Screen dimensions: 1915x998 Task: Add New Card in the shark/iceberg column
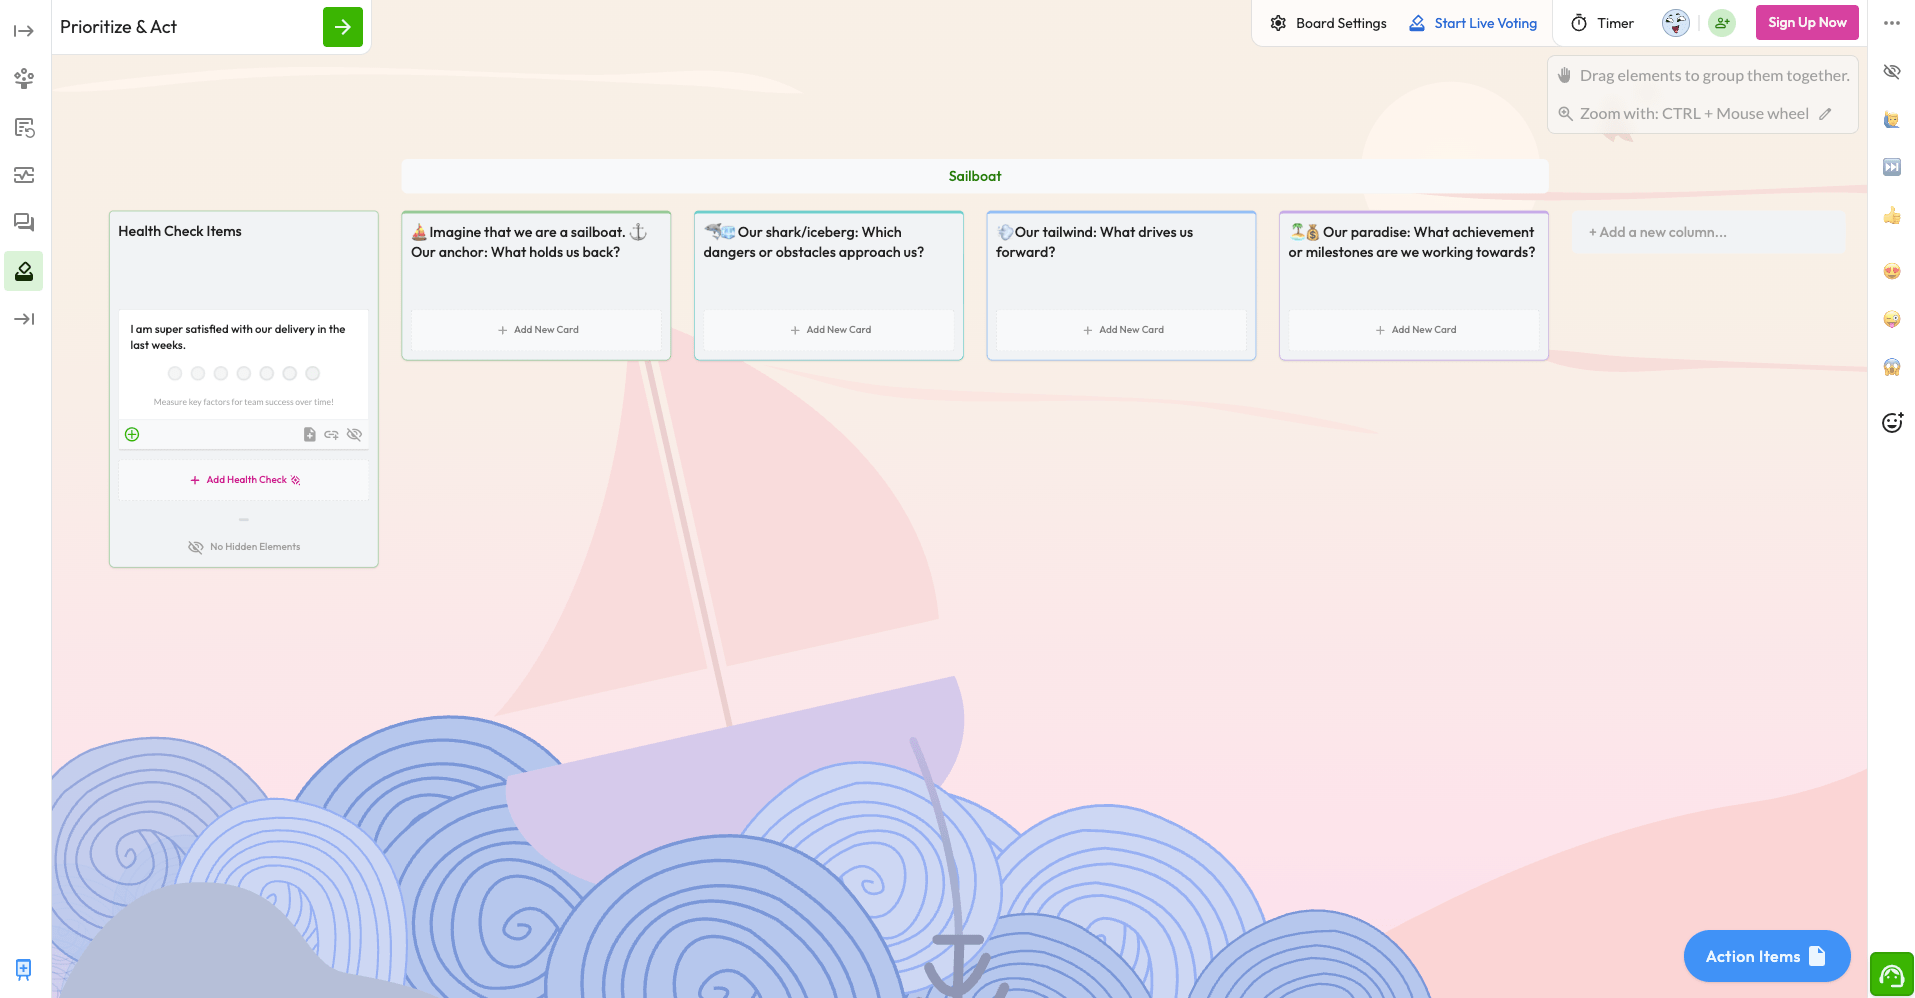[829, 330]
